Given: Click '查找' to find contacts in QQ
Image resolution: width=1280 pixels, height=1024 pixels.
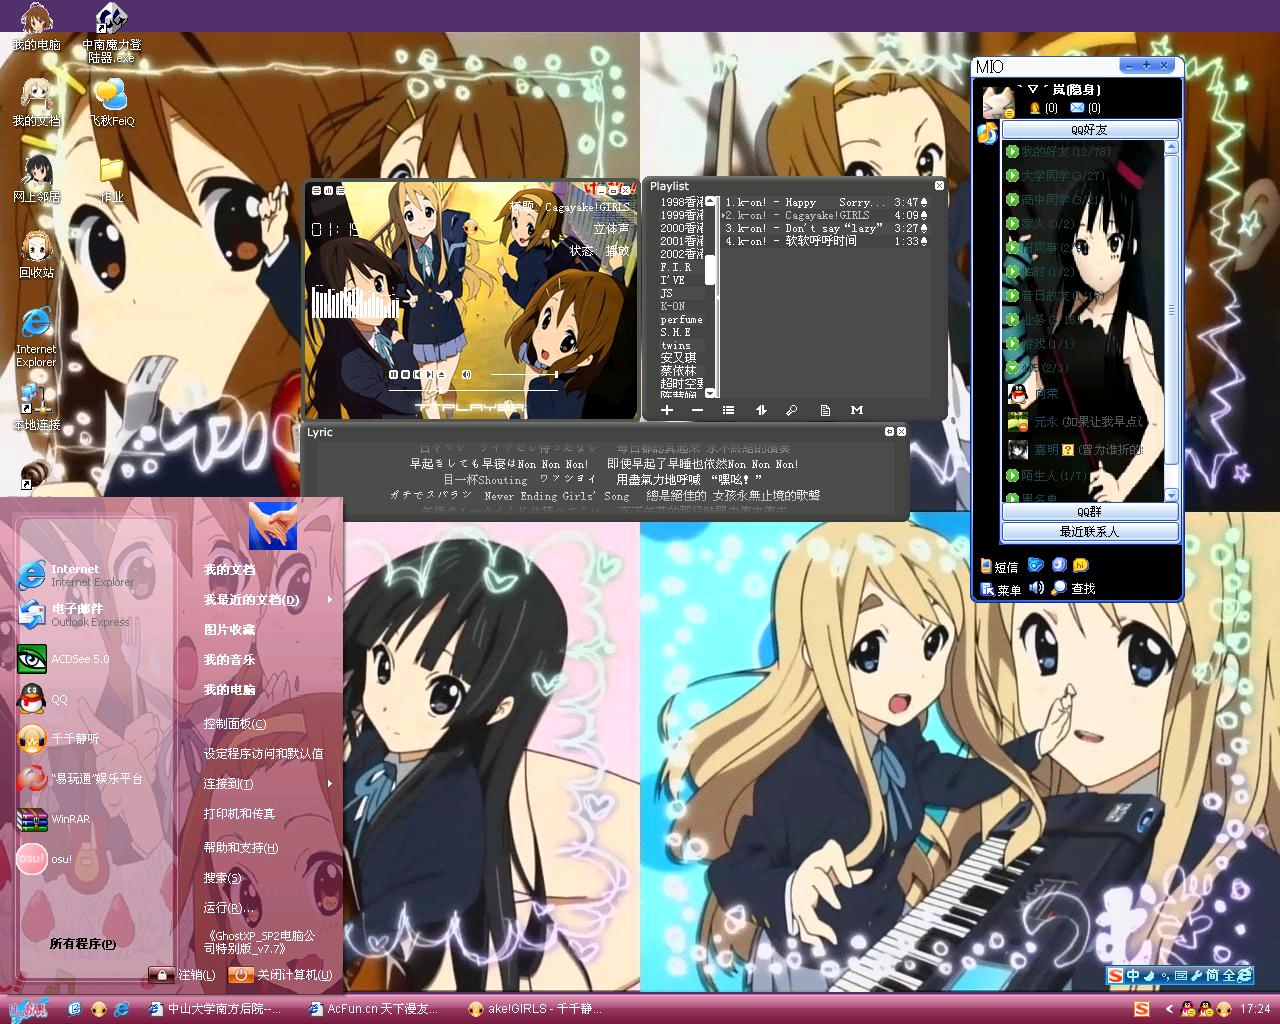Looking at the screenshot, I should pos(1074,589).
